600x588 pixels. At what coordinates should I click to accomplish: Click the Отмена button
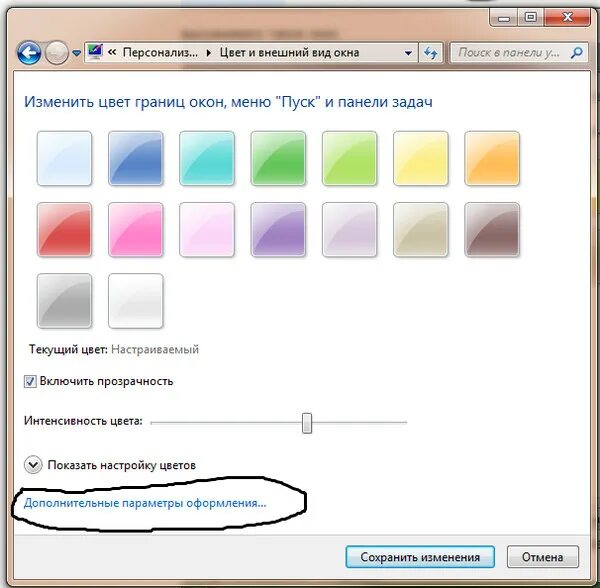pyautogui.click(x=543, y=557)
